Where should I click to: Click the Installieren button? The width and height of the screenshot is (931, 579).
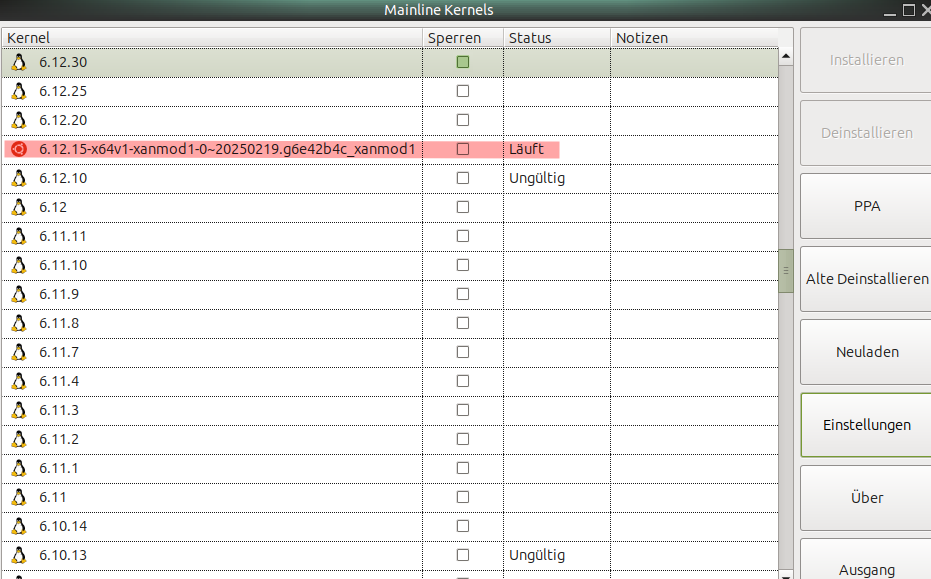pos(866,60)
